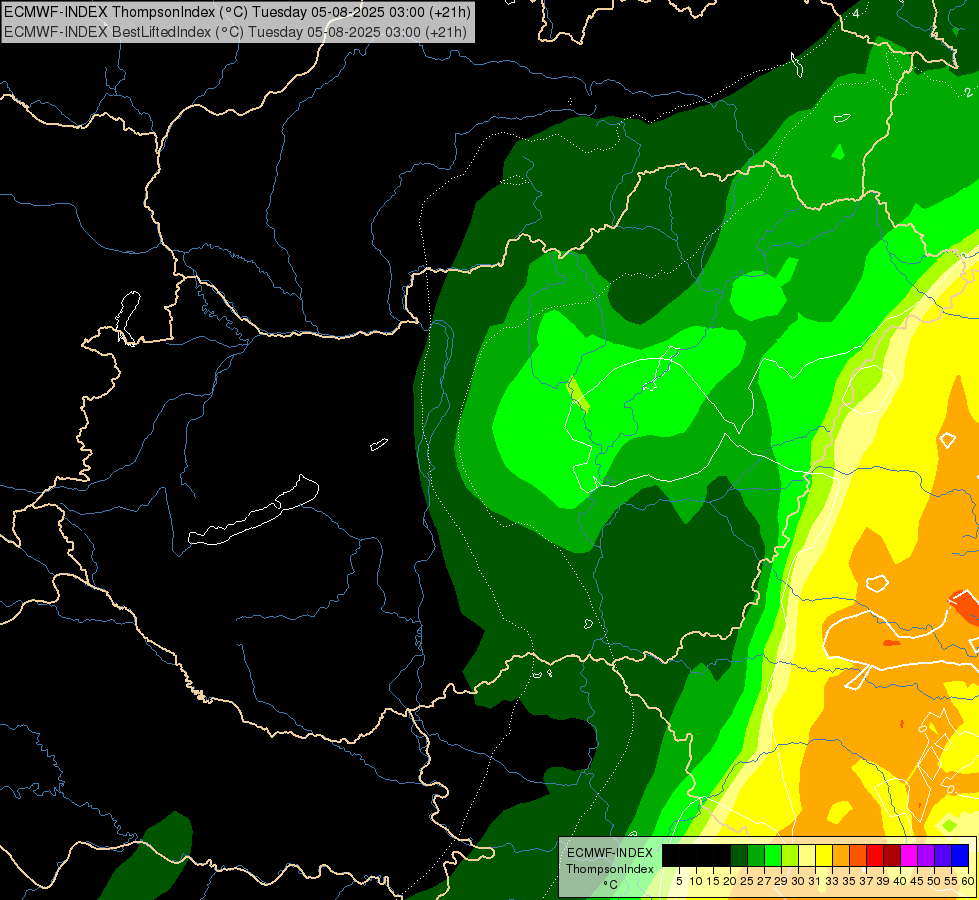Pick the yellow 31–33 legend swatch
This screenshot has width=979, height=900.
coord(824,856)
